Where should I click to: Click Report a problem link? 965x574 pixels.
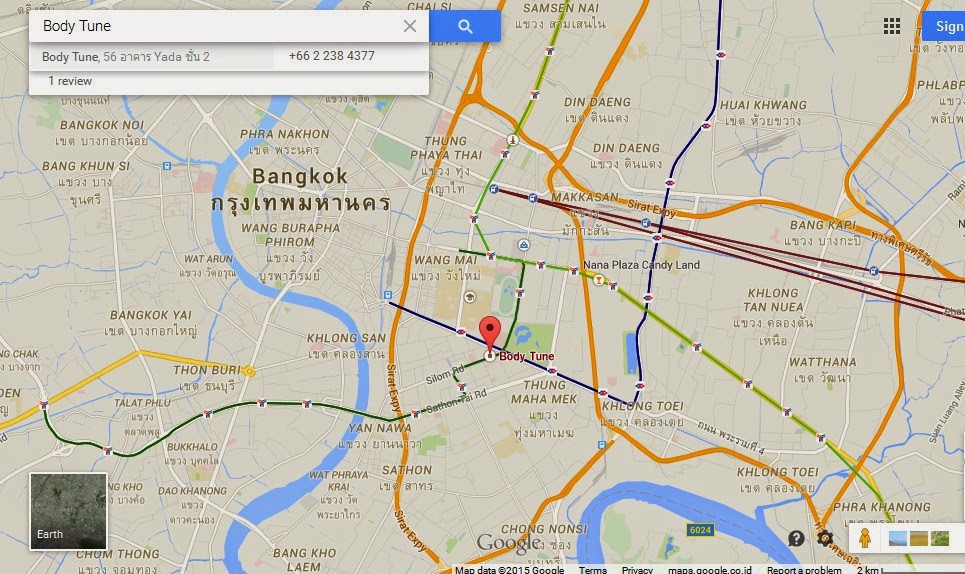click(x=804, y=570)
